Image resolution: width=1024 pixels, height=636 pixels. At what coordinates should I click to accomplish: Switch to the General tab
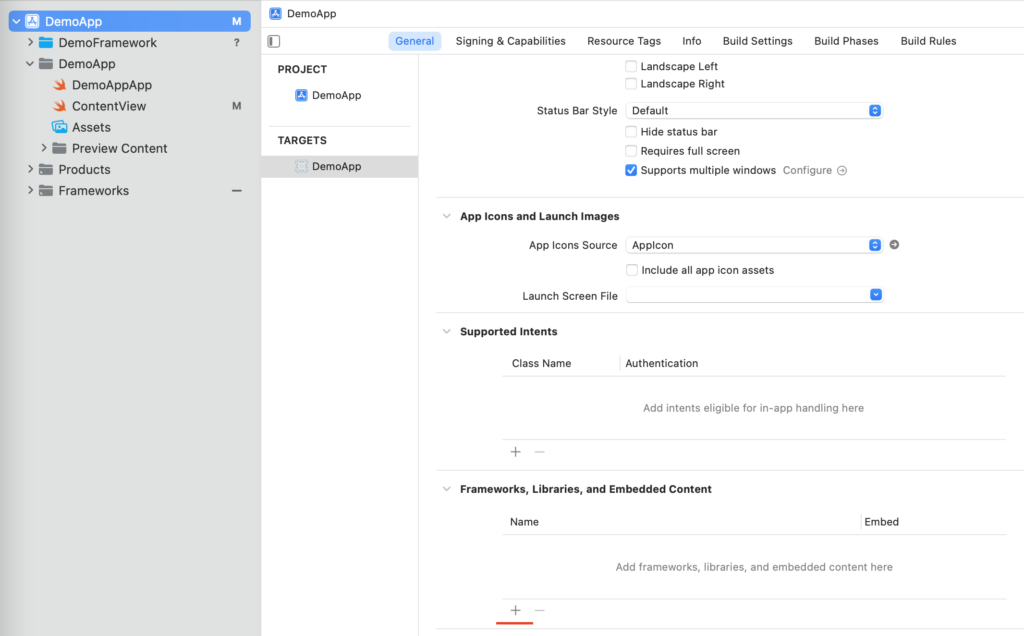pyautogui.click(x=415, y=41)
